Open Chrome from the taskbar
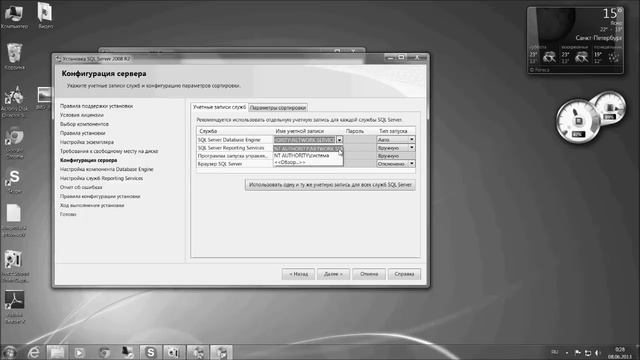 coord(104,352)
